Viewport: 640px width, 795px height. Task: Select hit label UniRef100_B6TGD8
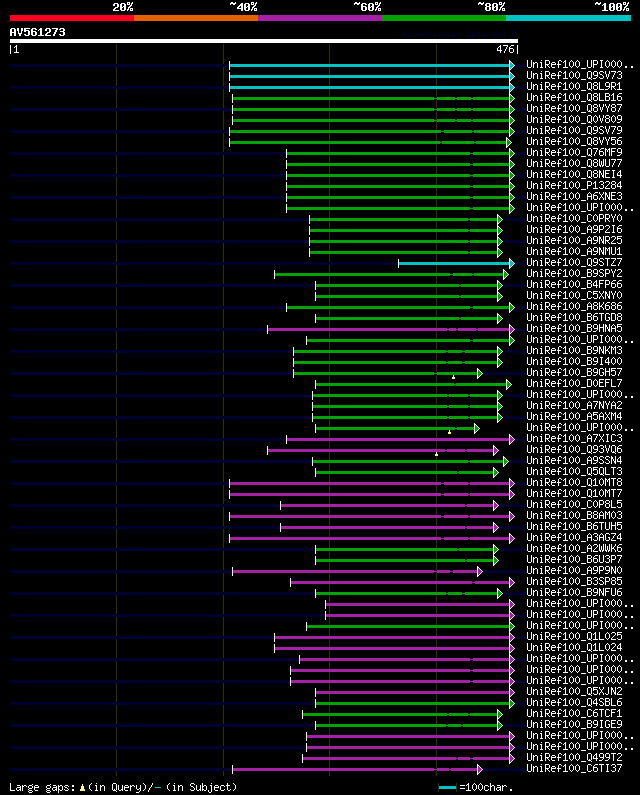(574, 317)
